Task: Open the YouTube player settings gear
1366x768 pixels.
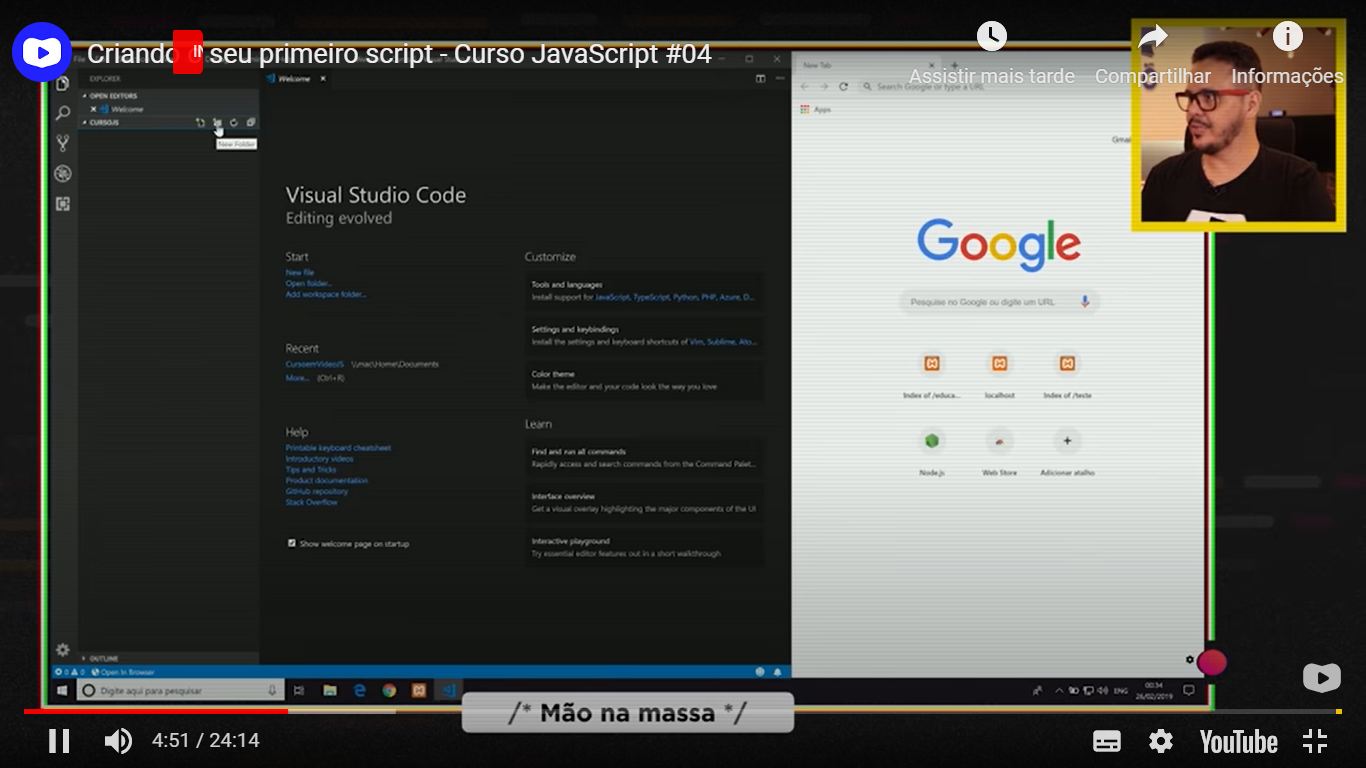Action: 1161,741
